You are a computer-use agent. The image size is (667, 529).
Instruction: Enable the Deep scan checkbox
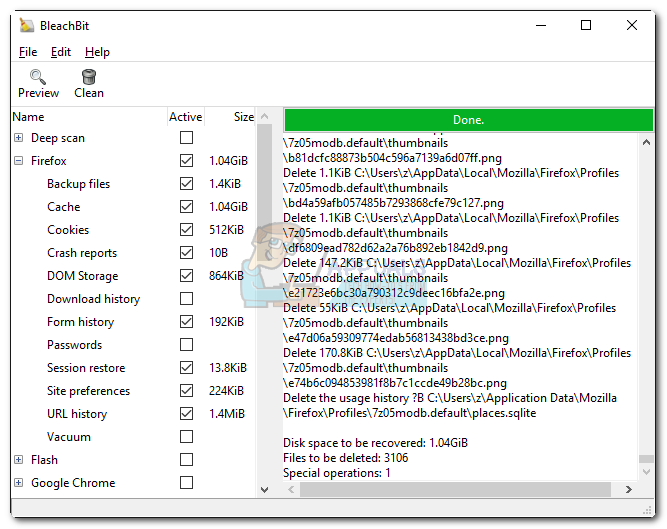click(x=186, y=138)
